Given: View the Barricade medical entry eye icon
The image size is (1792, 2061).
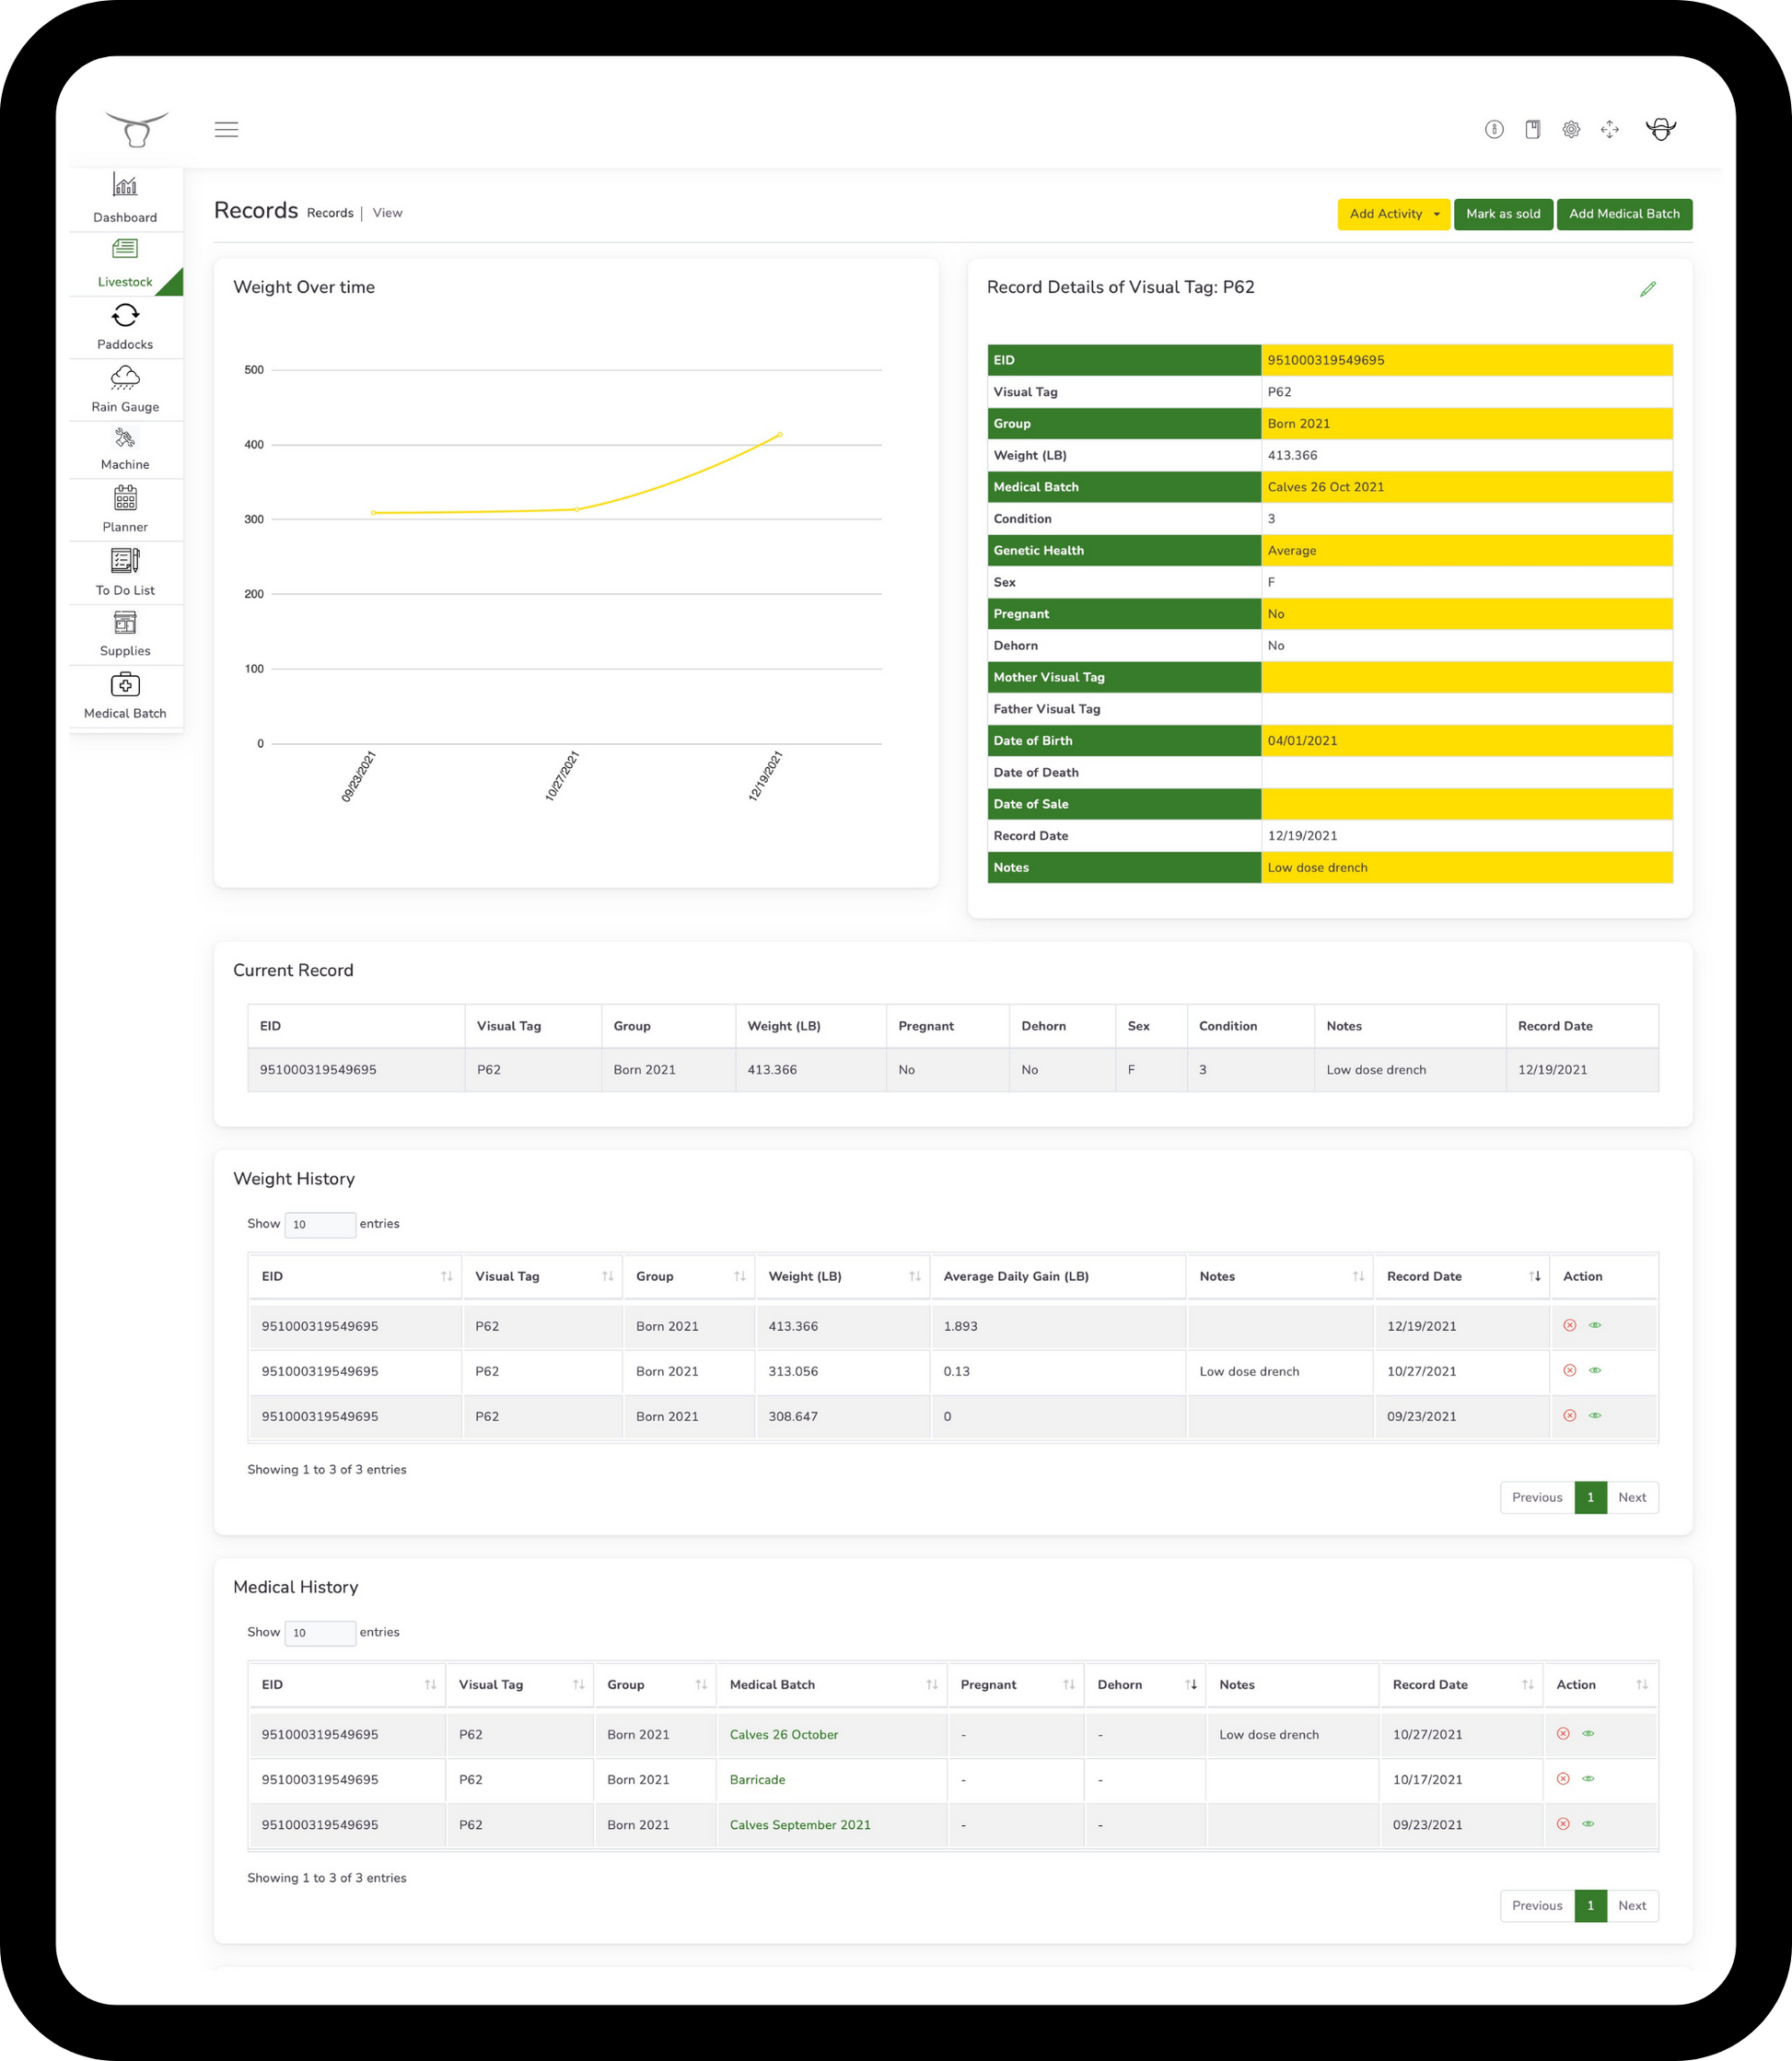Looking at the screenshot, I should (x=1588, y=1779).
